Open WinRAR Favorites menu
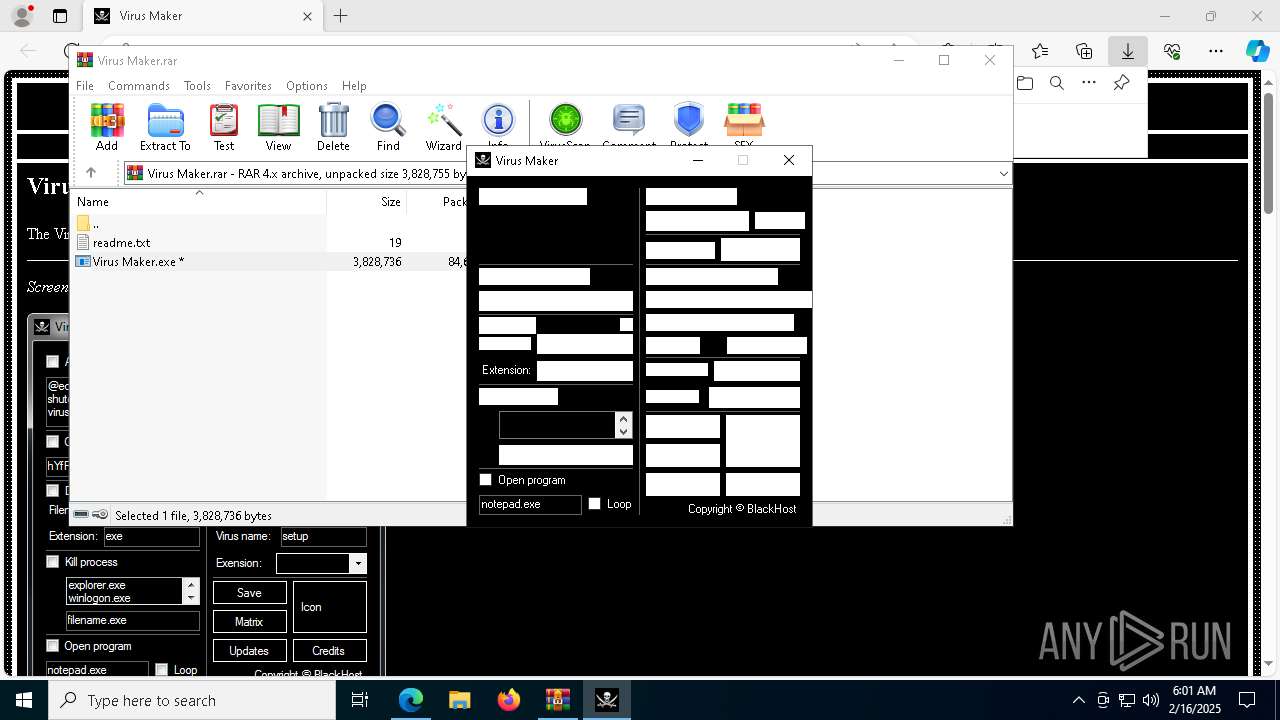The image size is (1280, 720). point(248,86)
